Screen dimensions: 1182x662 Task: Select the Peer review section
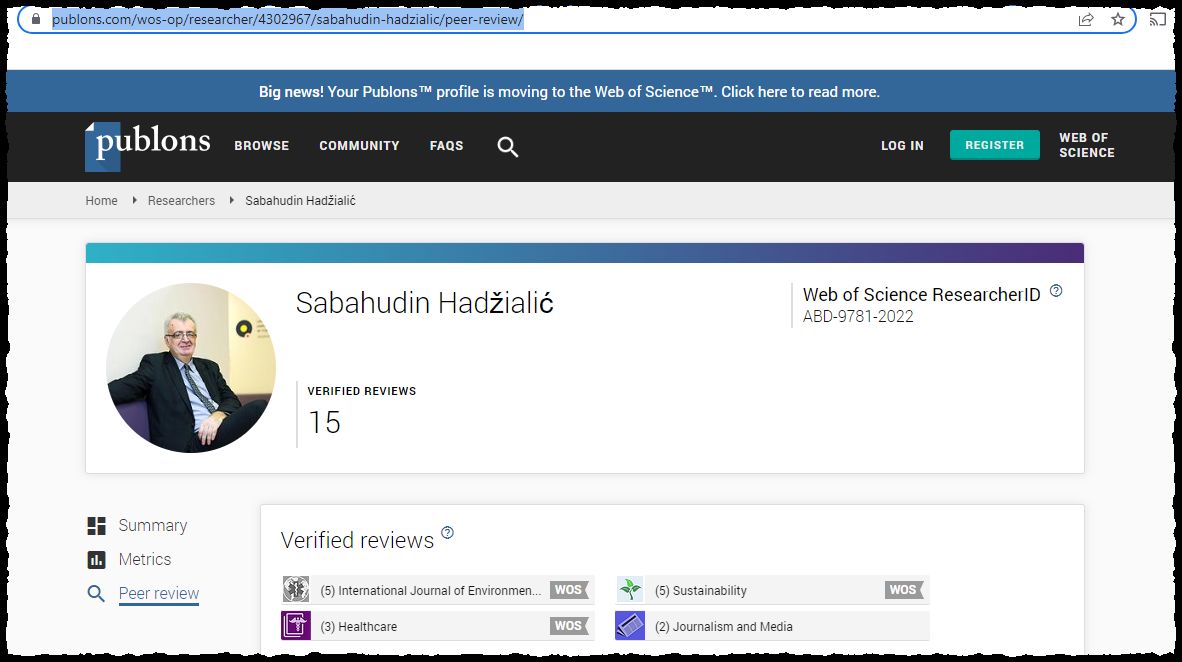(x=158, y=593)
